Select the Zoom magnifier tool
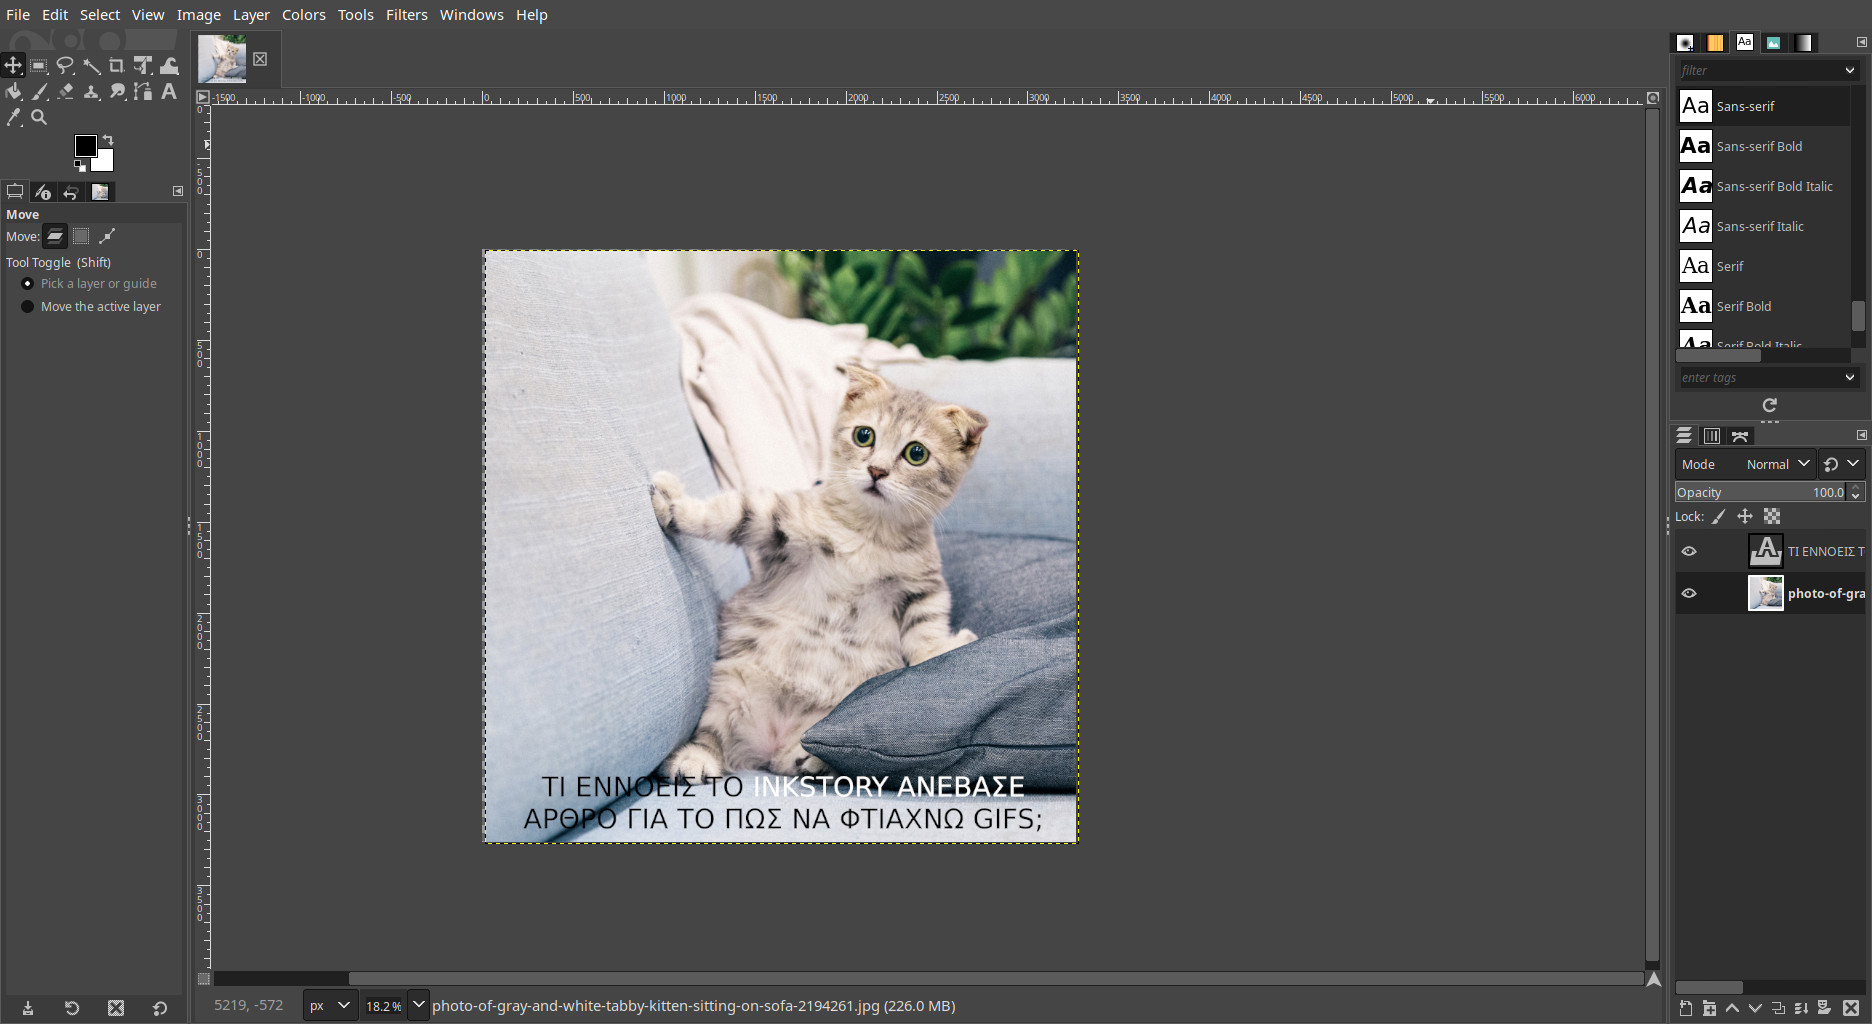 pyautogui.click(x=39, y=118)
